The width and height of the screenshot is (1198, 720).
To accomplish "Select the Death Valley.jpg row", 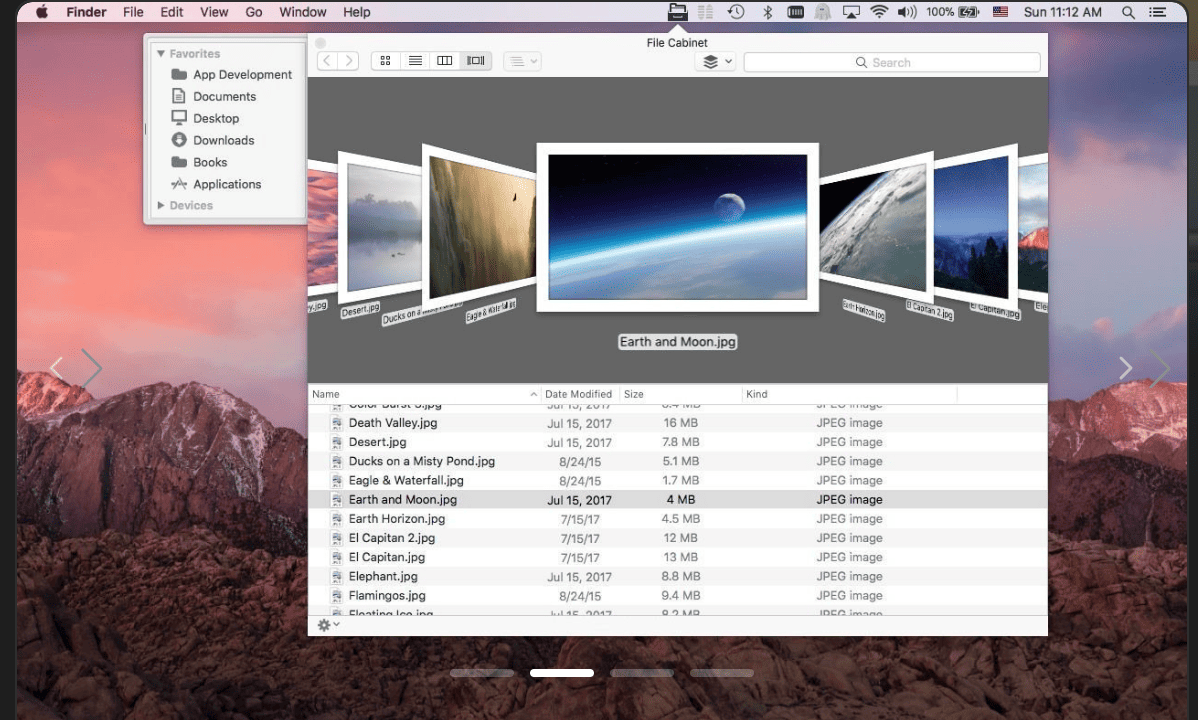I will (678, 423).
